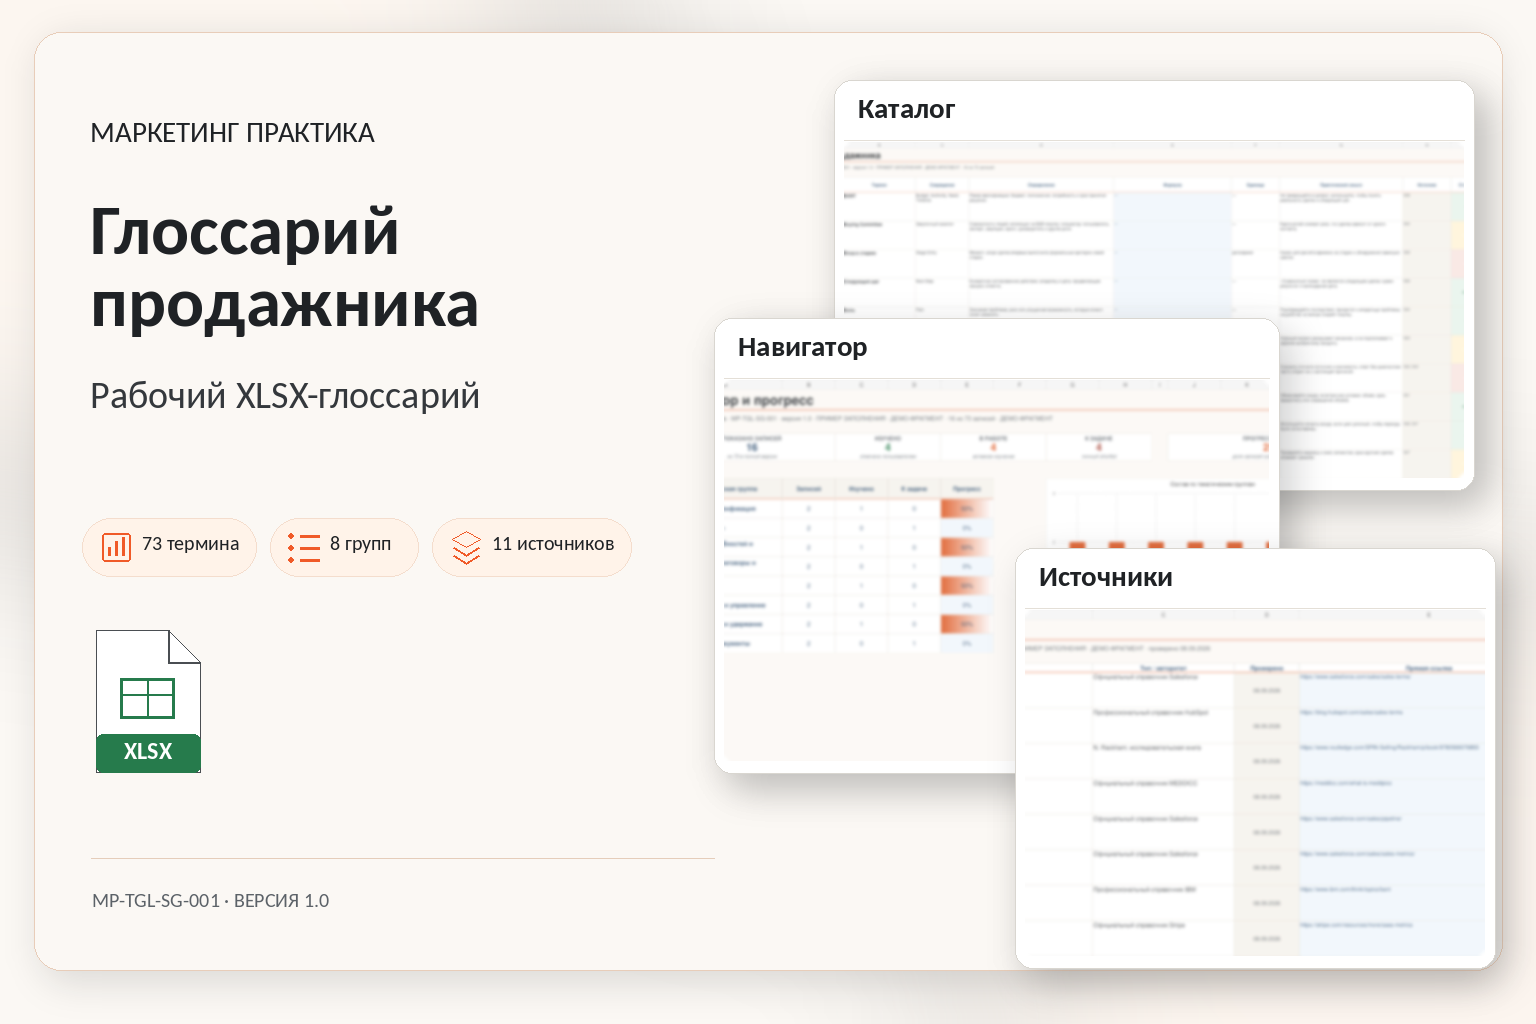This screenshot has height=1024, width=1536.
Task: Select the 73 термина badge
Action: [170, 547]
